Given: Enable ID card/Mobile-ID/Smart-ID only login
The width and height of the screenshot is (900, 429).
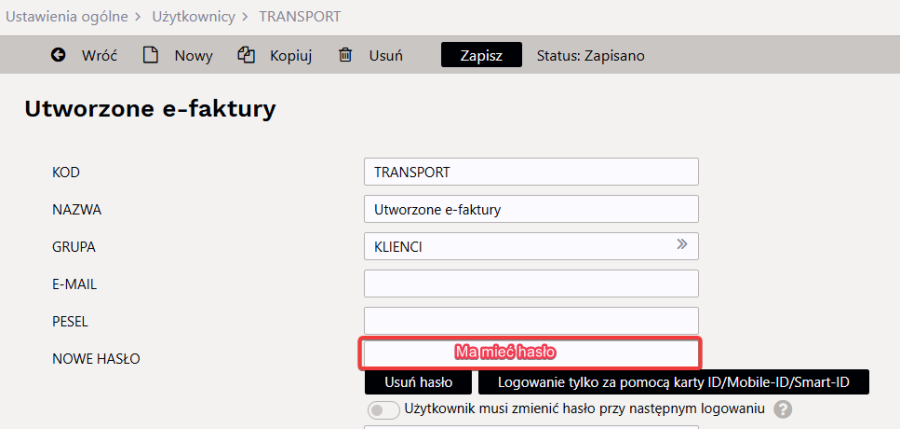Looking at the screenshot, I should click(672, 382).
